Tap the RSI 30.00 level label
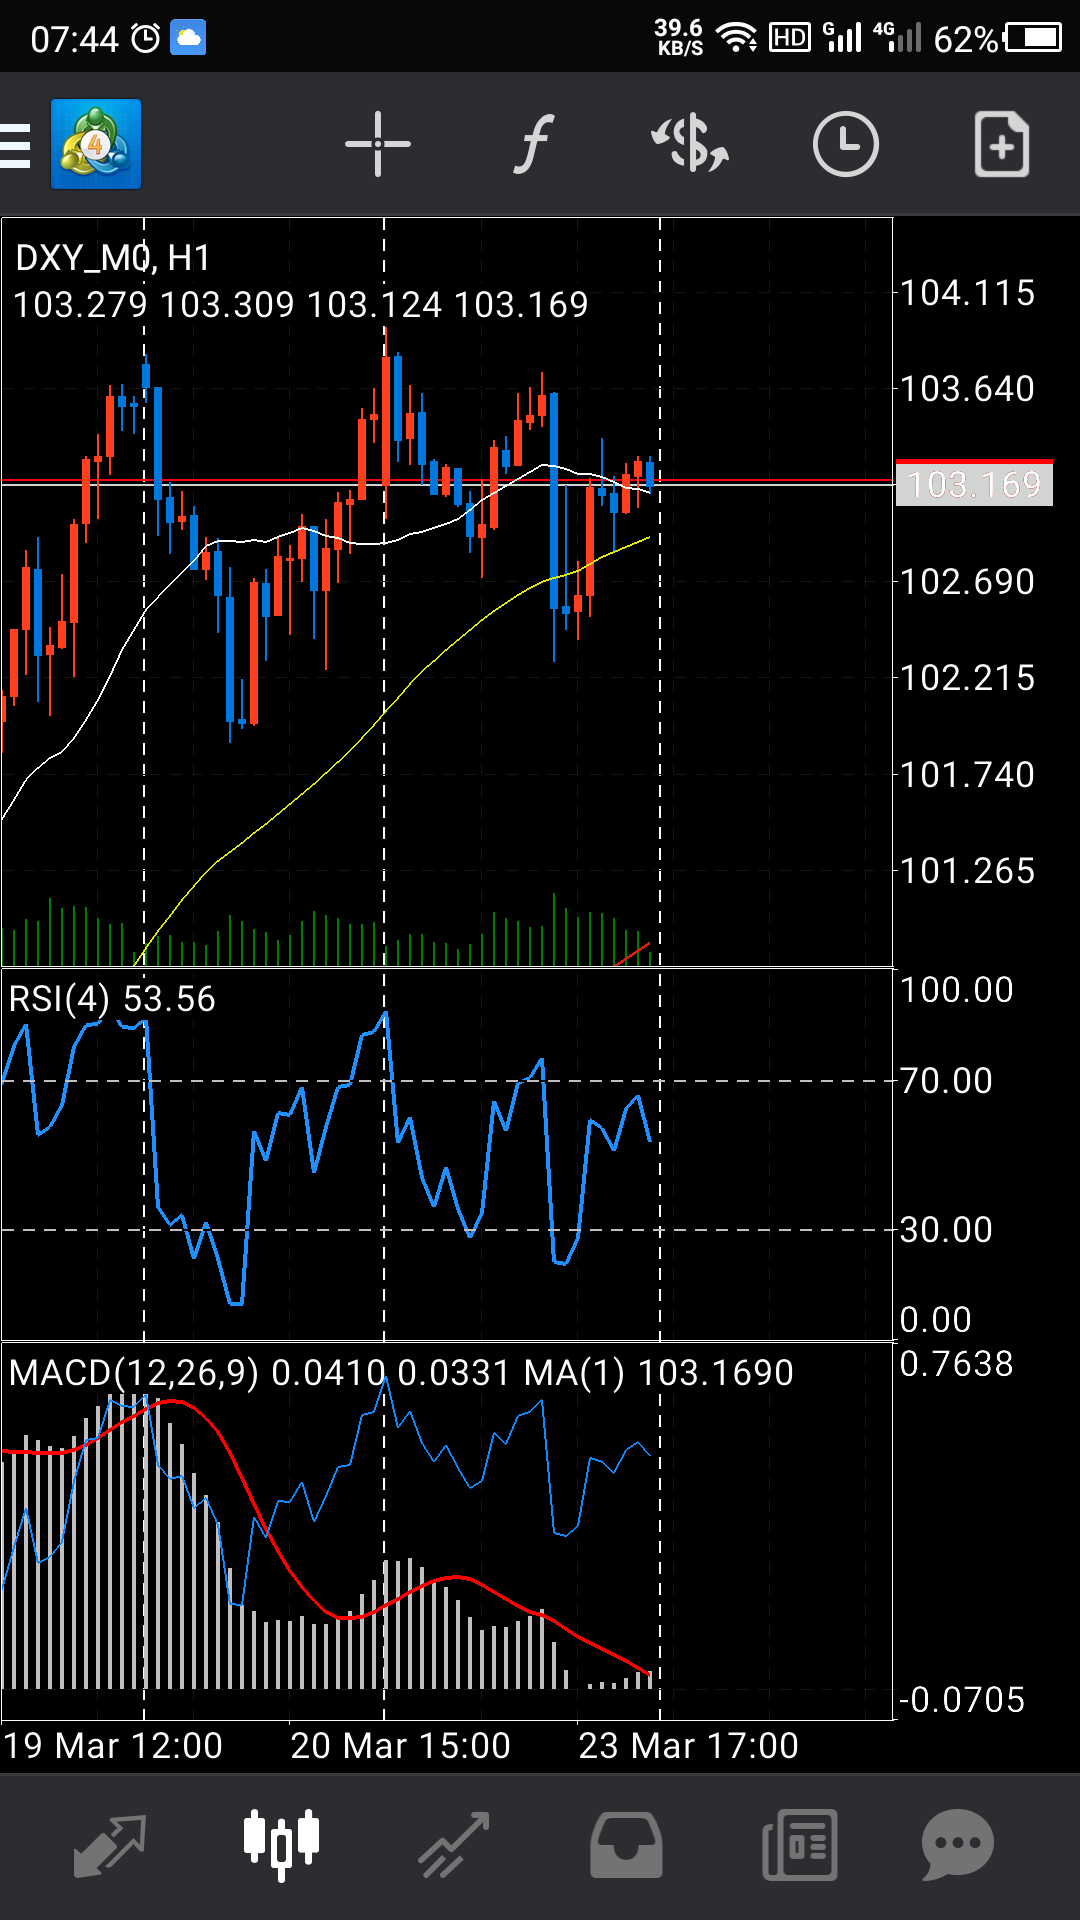 946,1230
